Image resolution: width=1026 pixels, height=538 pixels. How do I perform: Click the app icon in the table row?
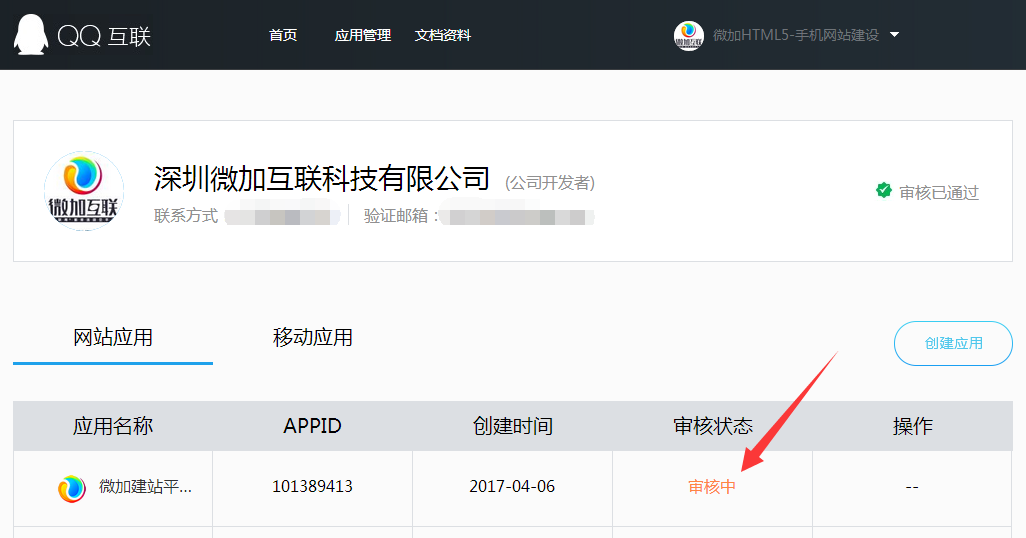tap(72, 487)
